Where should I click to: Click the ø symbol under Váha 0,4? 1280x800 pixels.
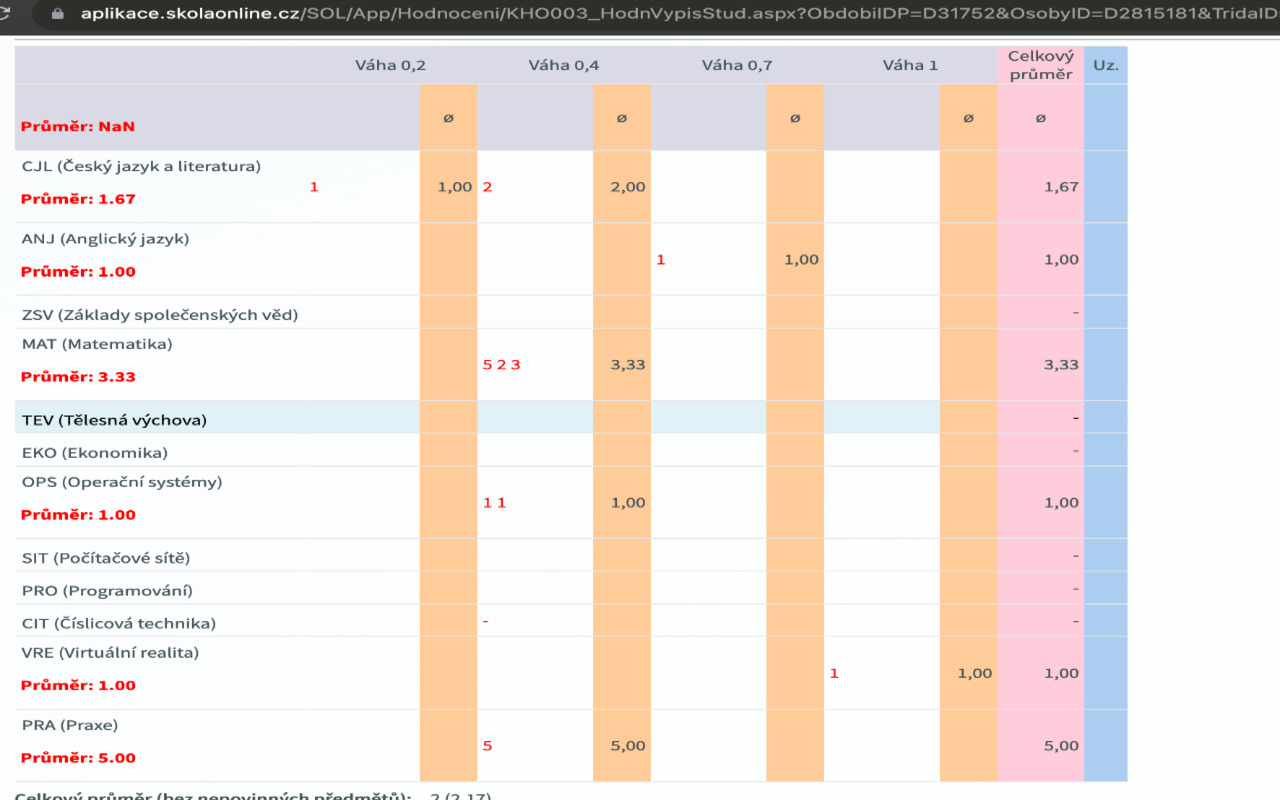(621, 118)
